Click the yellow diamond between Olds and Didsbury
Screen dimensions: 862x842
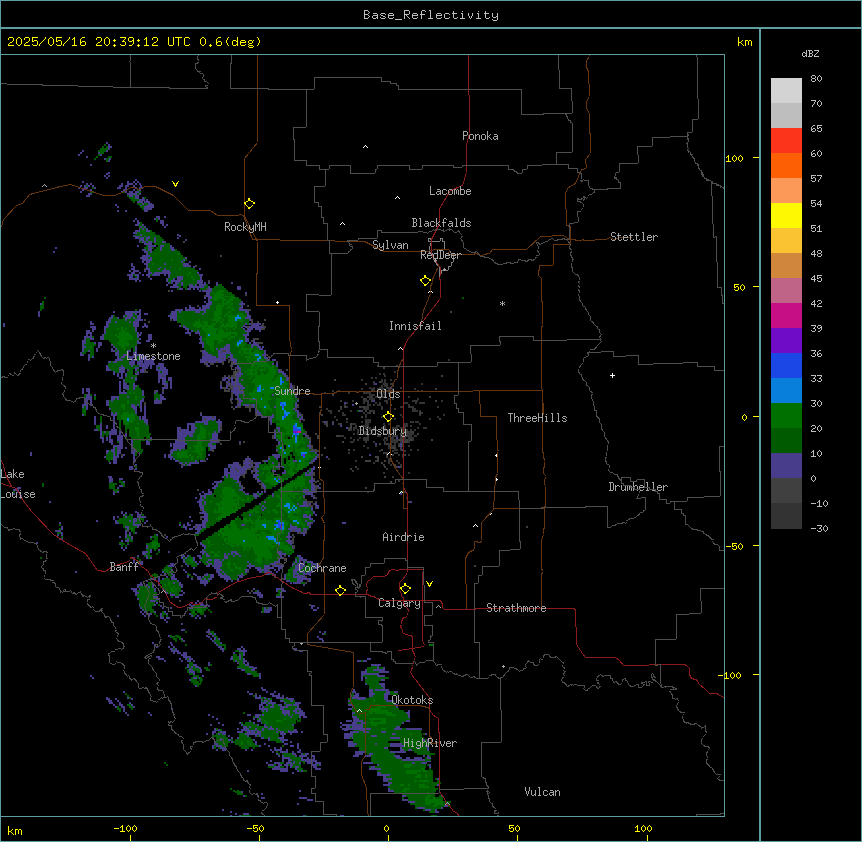click(388, 417)
